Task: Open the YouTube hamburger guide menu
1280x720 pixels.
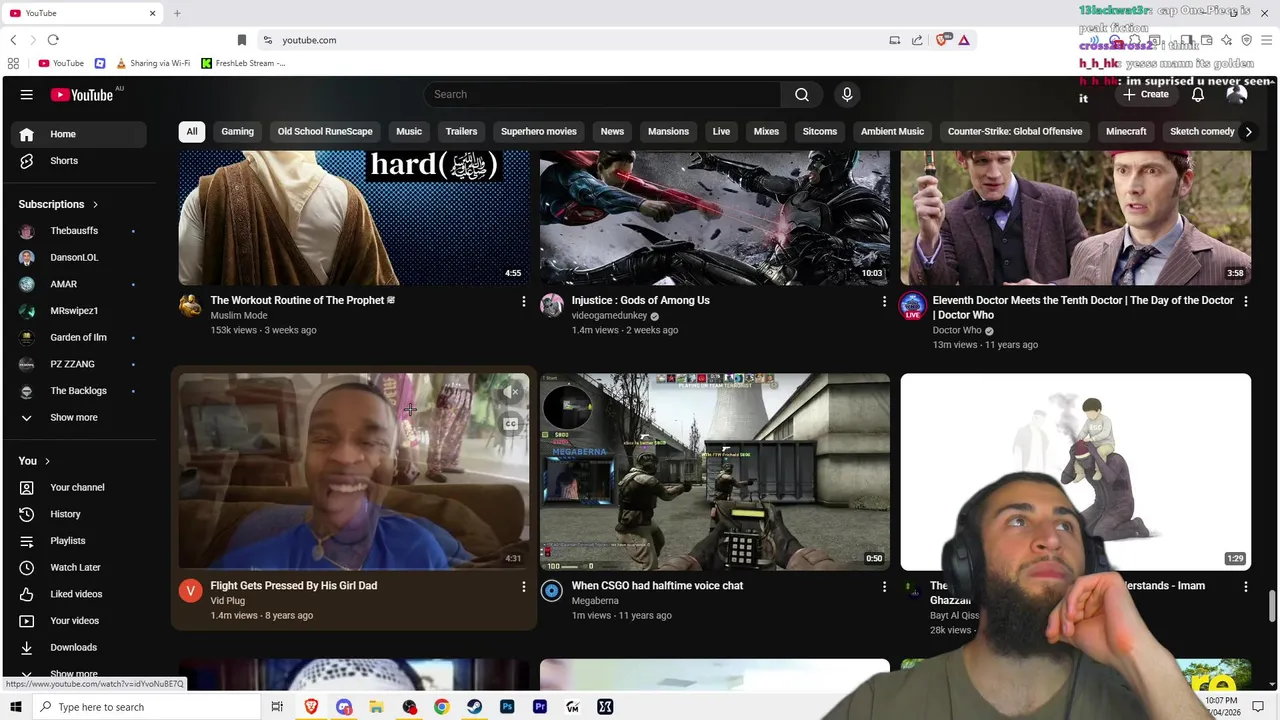Action: 27,95
